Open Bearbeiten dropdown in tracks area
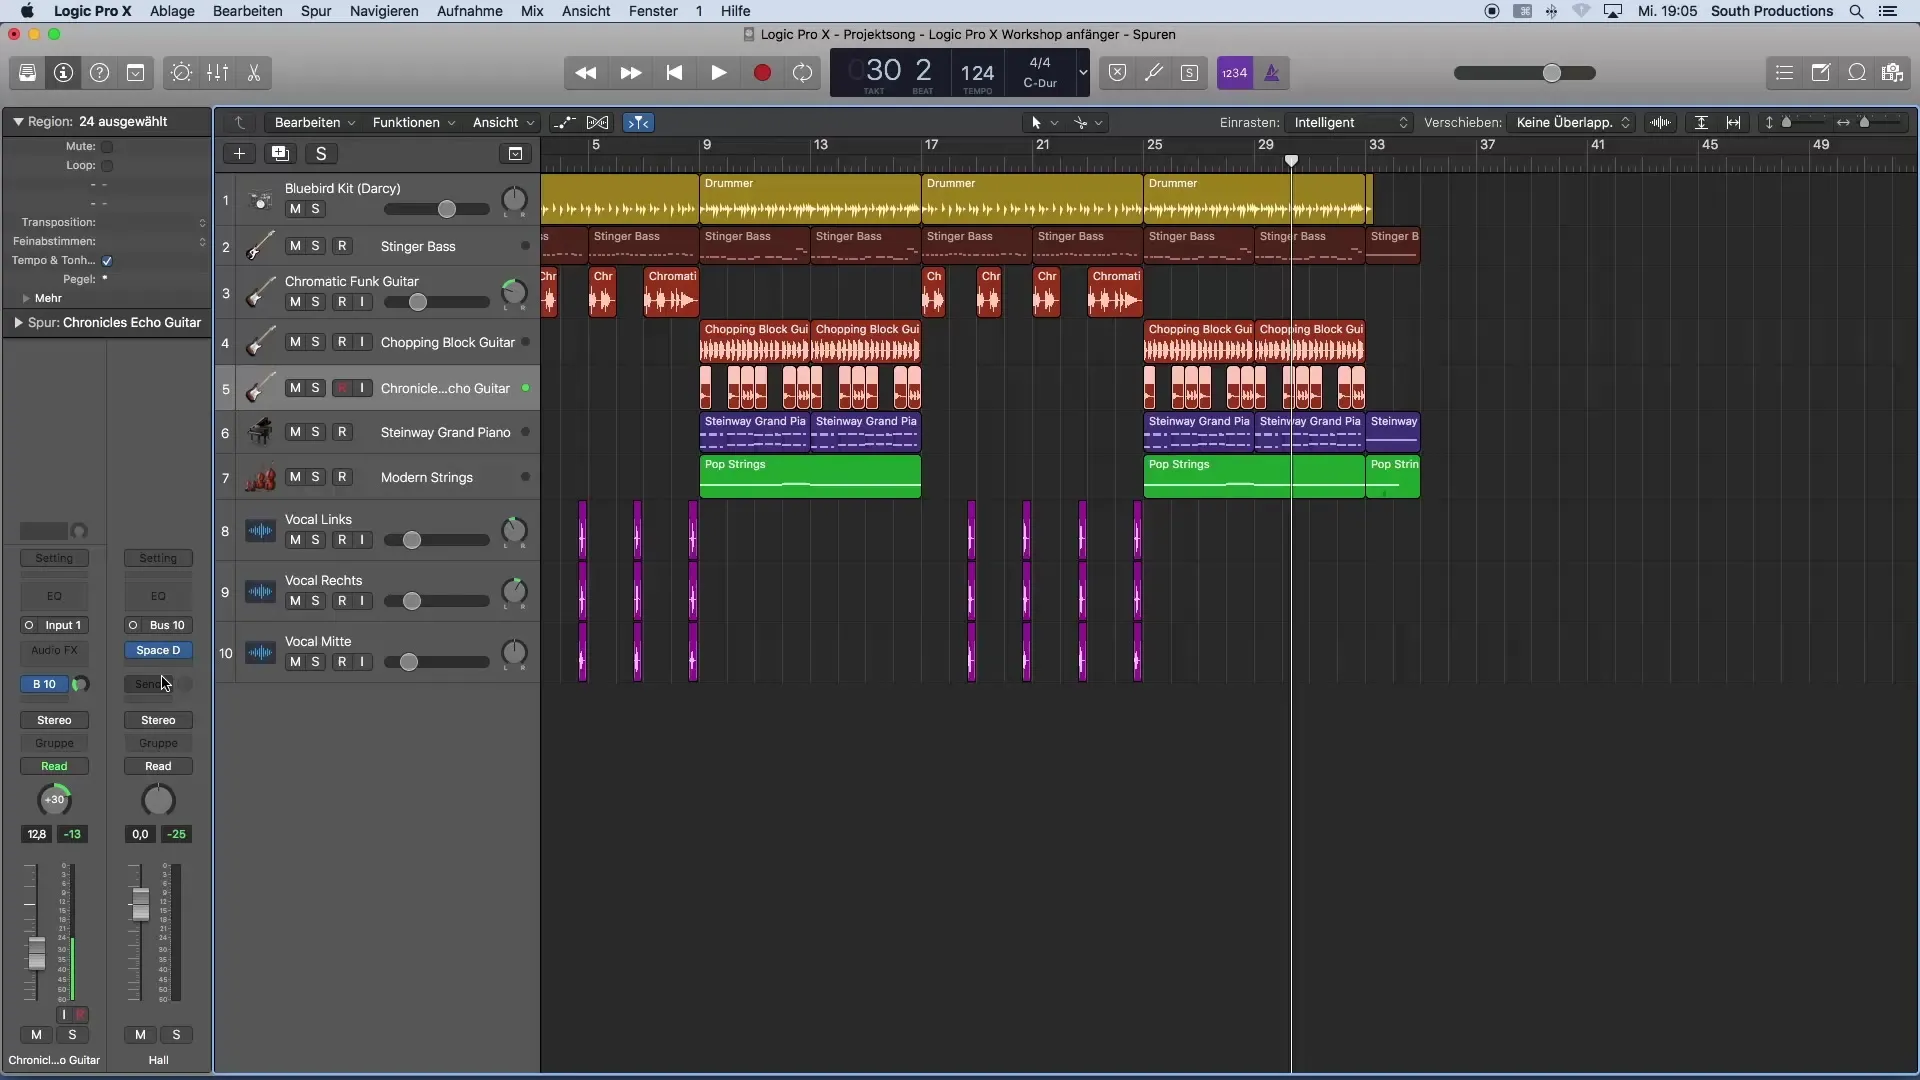 pos(315,123)
